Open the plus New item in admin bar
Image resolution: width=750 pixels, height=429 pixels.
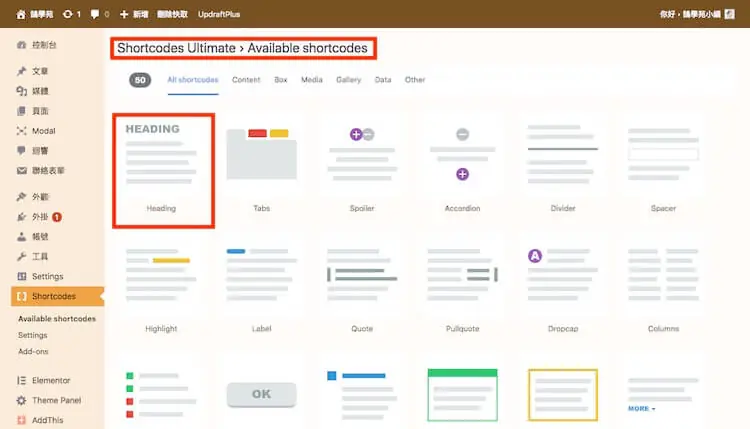pyautogui.click(x=134, y=14)
